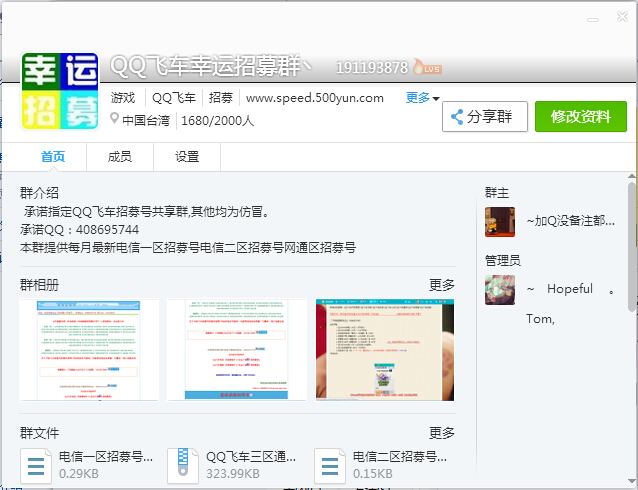The width and height of the screenshot is (638, 490).
Task: Click the 游戏 category tag
Action: 123,98
